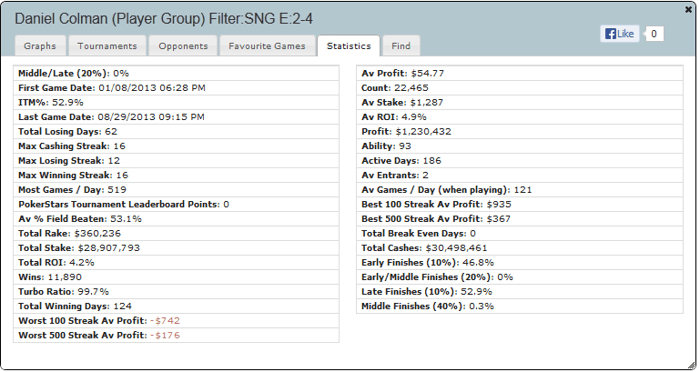Open the Graphs tab
Image resolution: width=700 pixels, height=372 pixels.
pyautogui.click(x=40, y=46)
